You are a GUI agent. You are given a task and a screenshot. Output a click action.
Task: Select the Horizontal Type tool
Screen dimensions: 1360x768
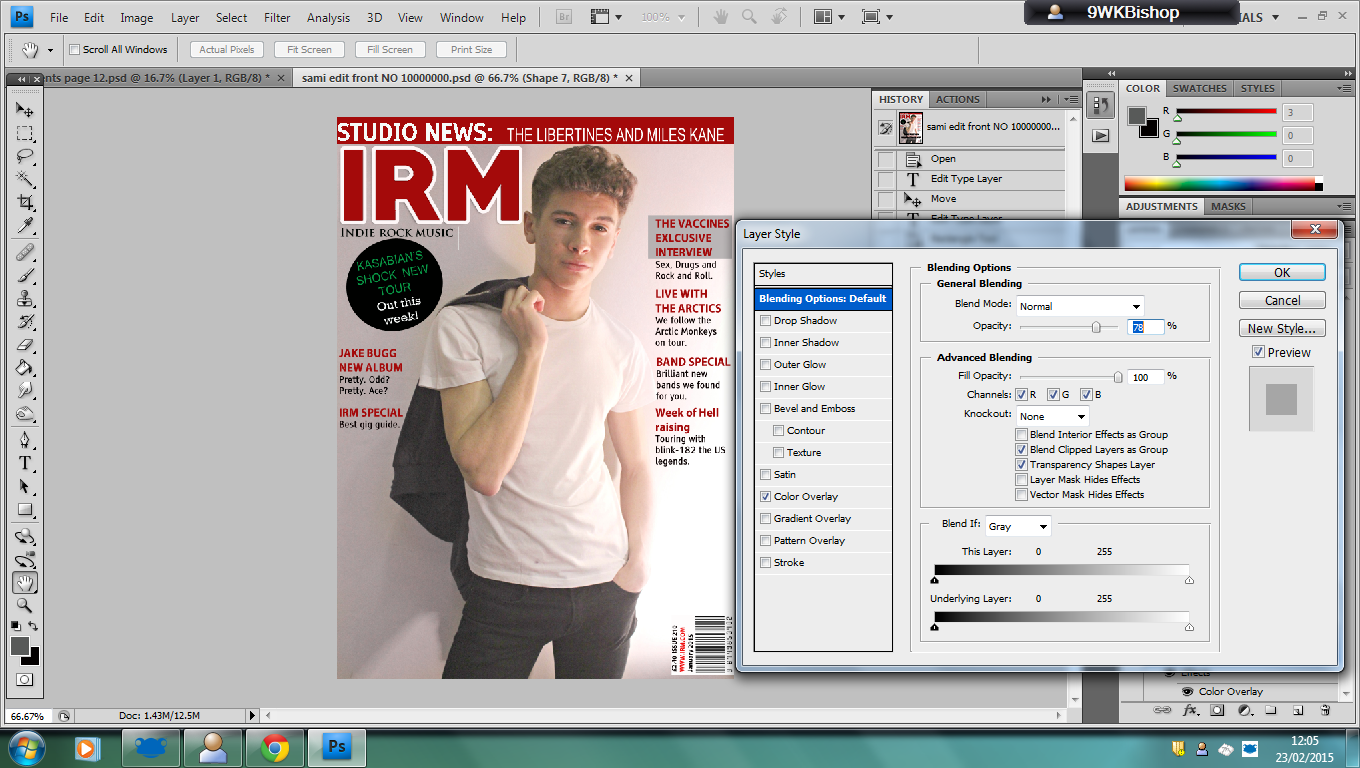[x=25, y=463]
